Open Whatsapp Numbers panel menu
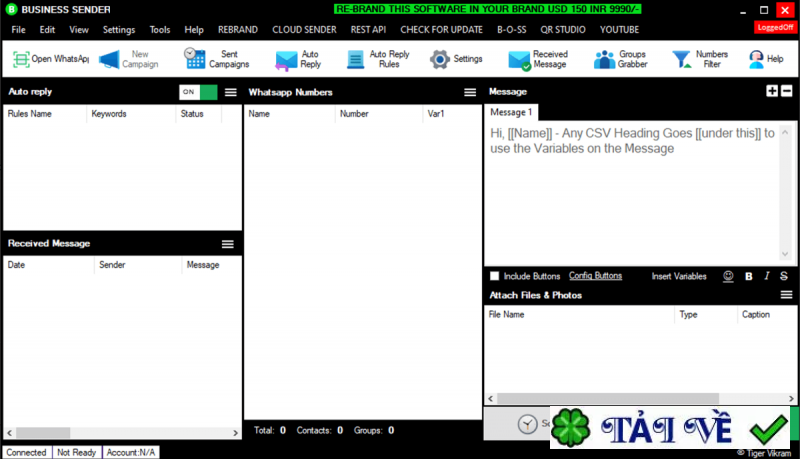The image size is (800, 459). (x=470, y=92)
